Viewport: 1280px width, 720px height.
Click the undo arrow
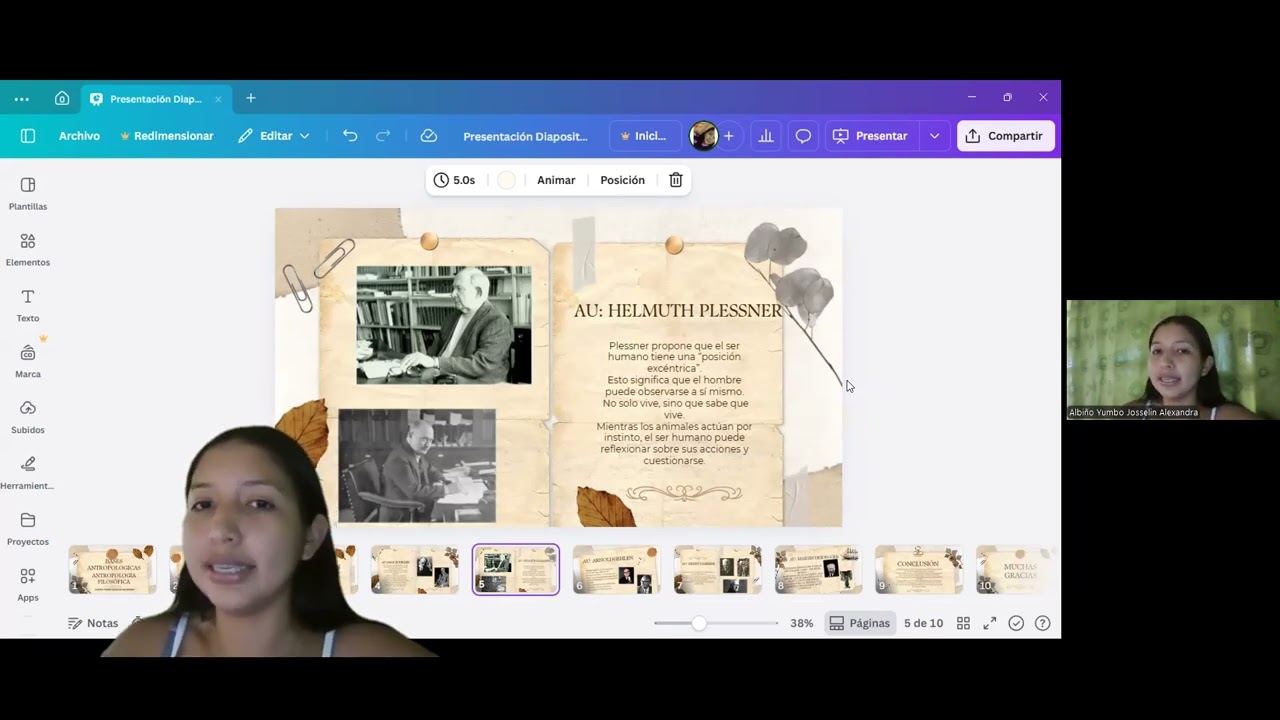coord(350,136)
